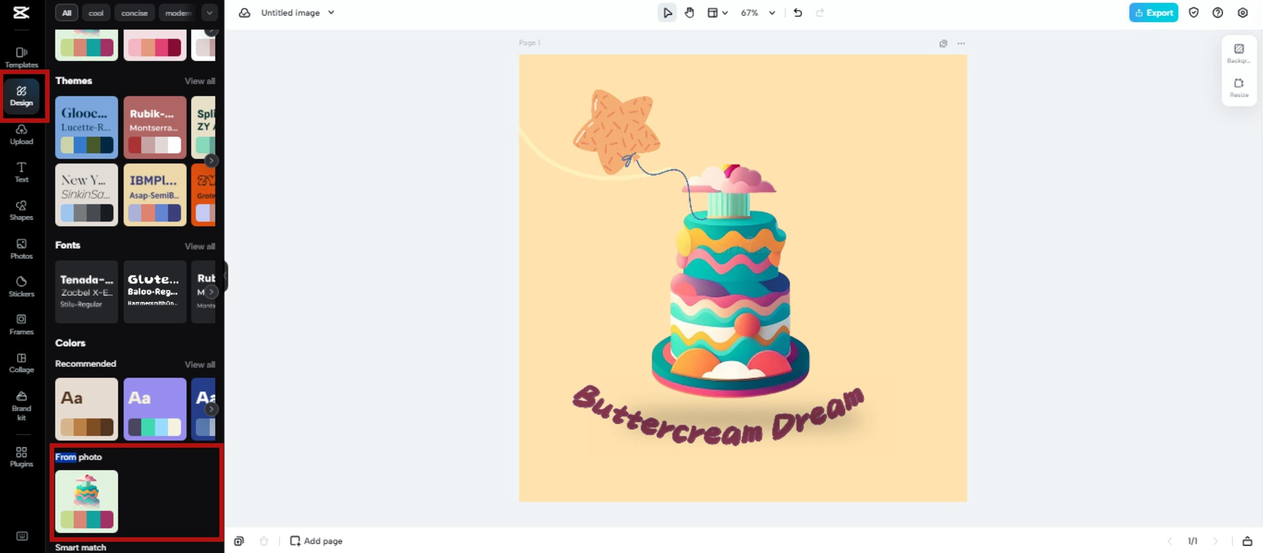
Task: Open the Shapes sidebar panel
Action: point(21,210)
